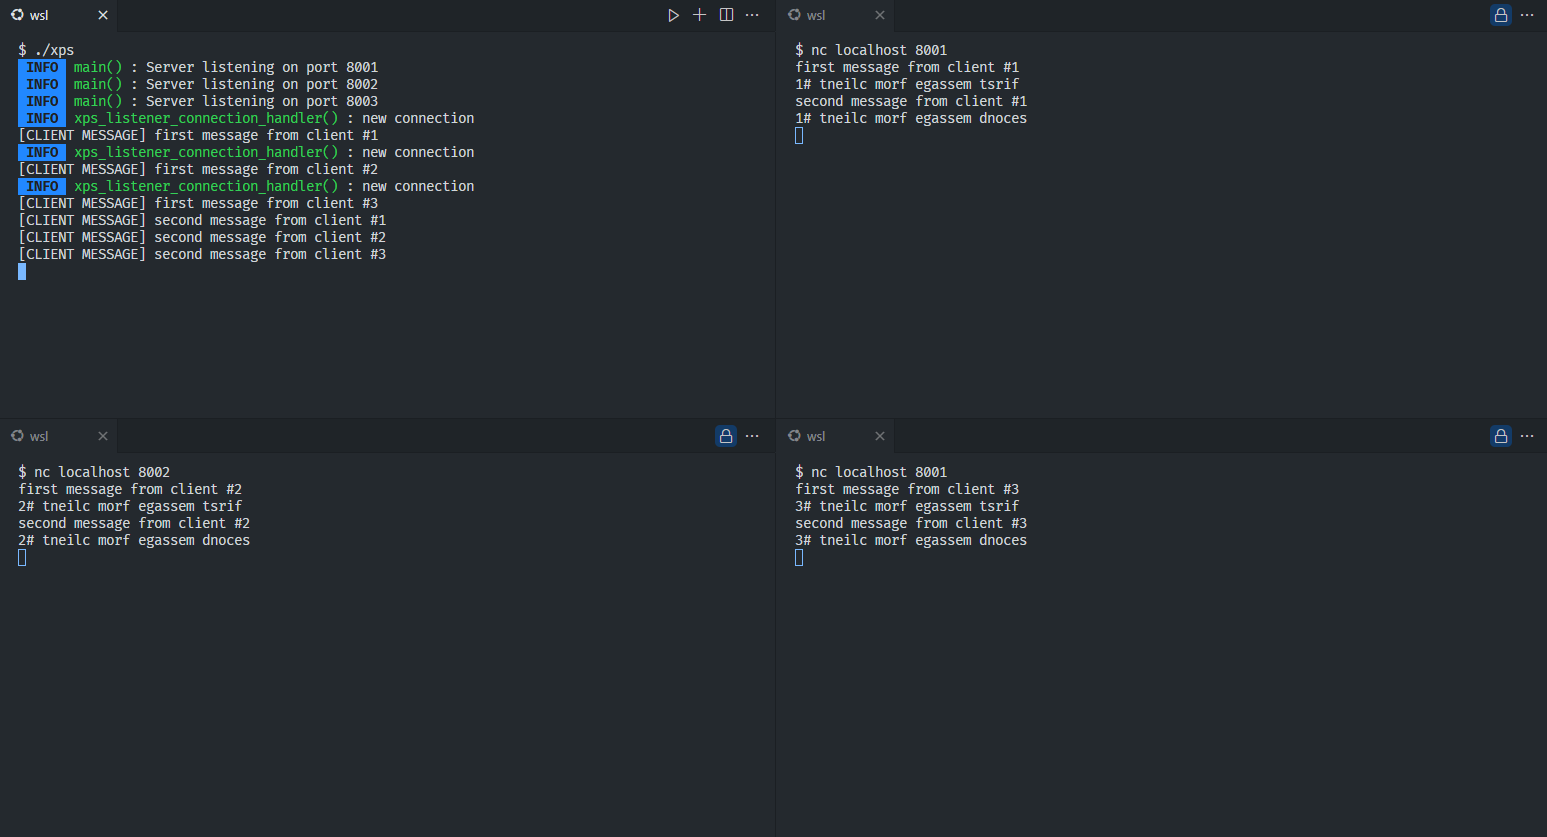Close the wsl tab of the client #2 pane
Screen dimensions: 1547x837
[103, 436]
